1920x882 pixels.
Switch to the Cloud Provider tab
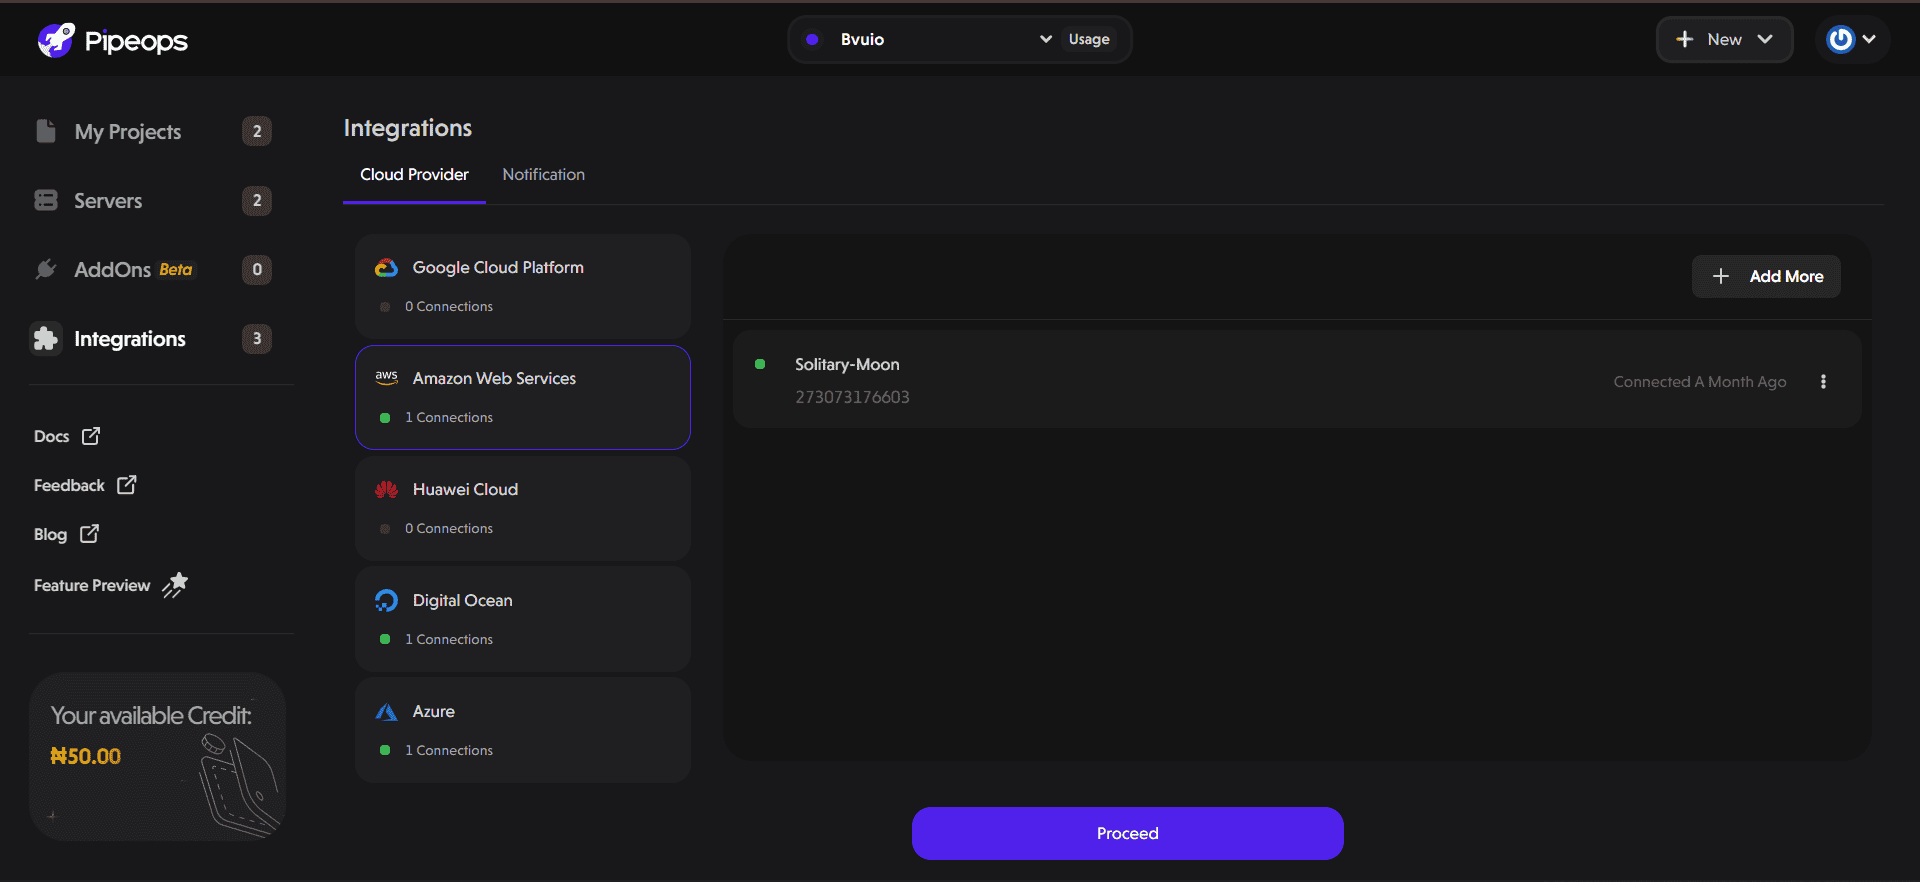coord(414,175)
